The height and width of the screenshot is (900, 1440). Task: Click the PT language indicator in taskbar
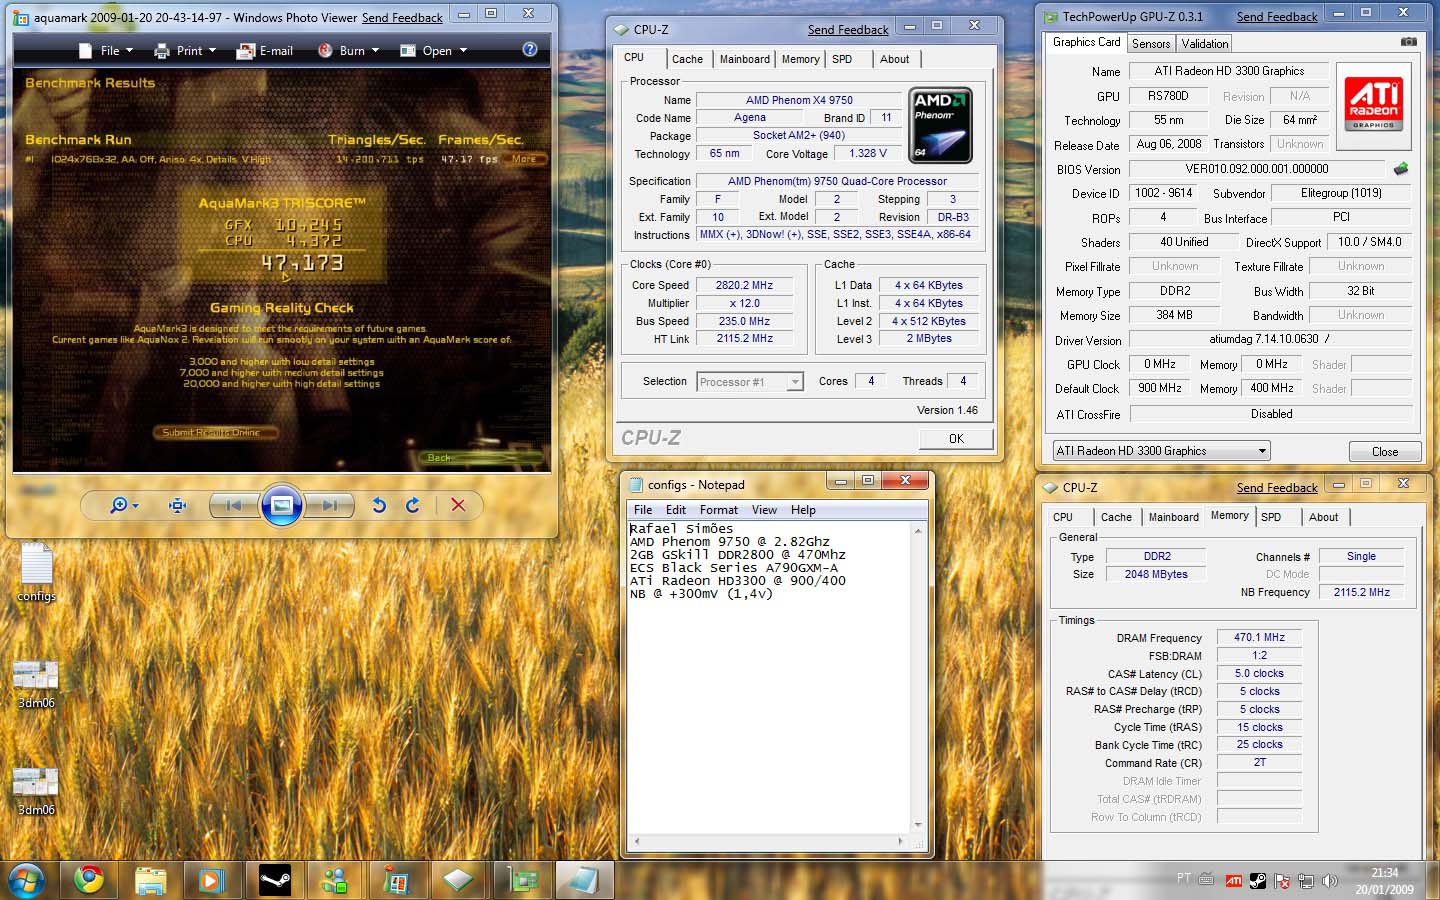click(1184, 879)
